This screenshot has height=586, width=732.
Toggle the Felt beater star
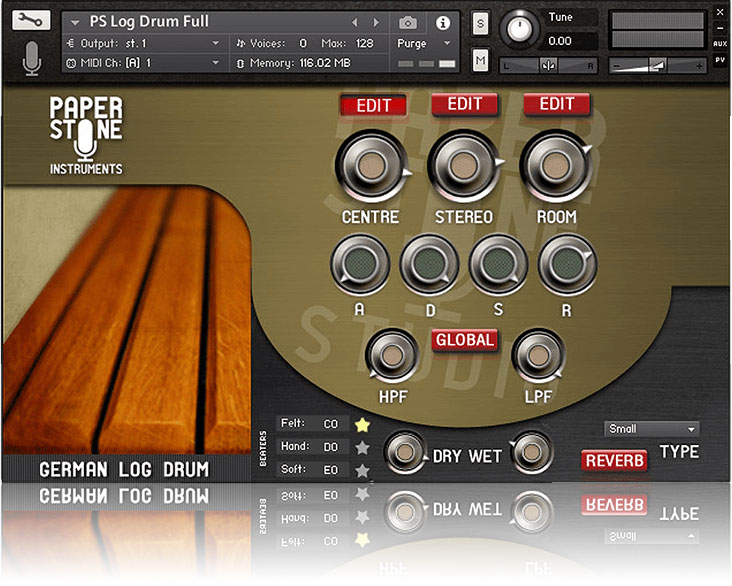[362, 425]
